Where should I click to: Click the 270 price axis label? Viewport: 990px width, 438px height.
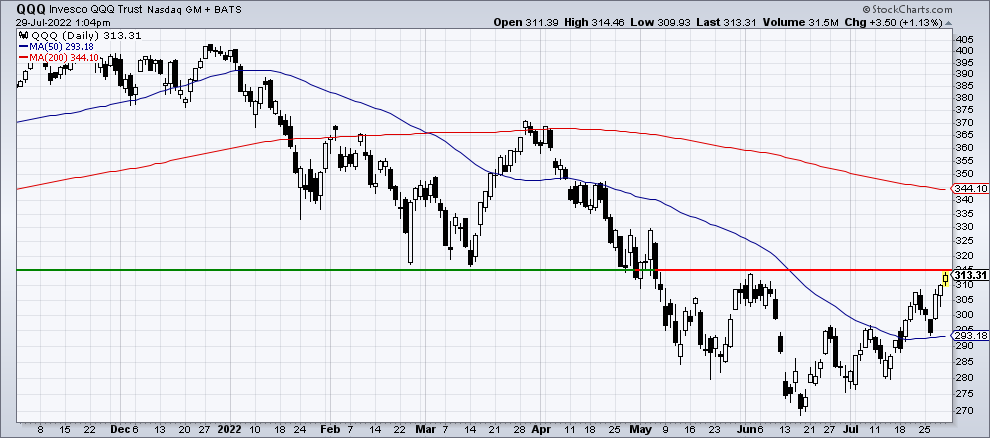pos(963,411)
